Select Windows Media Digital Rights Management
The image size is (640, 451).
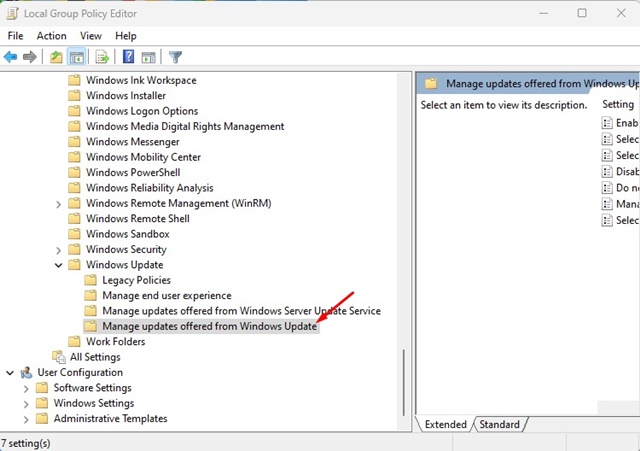click(185, 127)
